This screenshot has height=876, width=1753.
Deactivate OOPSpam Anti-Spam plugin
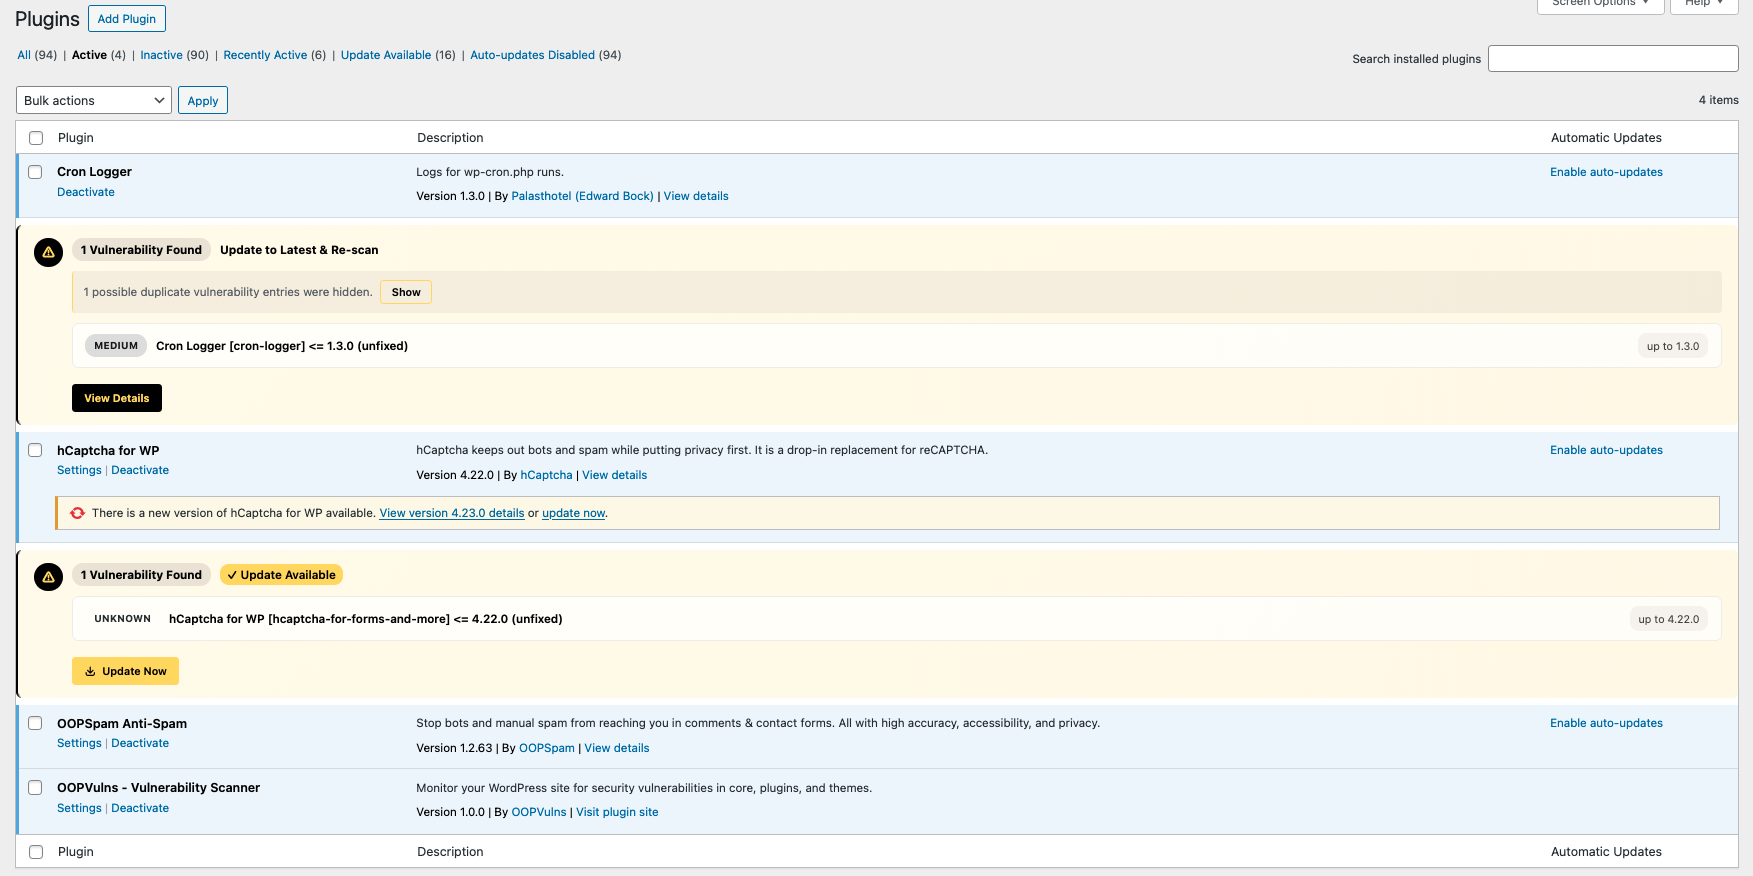coord(140,743)
